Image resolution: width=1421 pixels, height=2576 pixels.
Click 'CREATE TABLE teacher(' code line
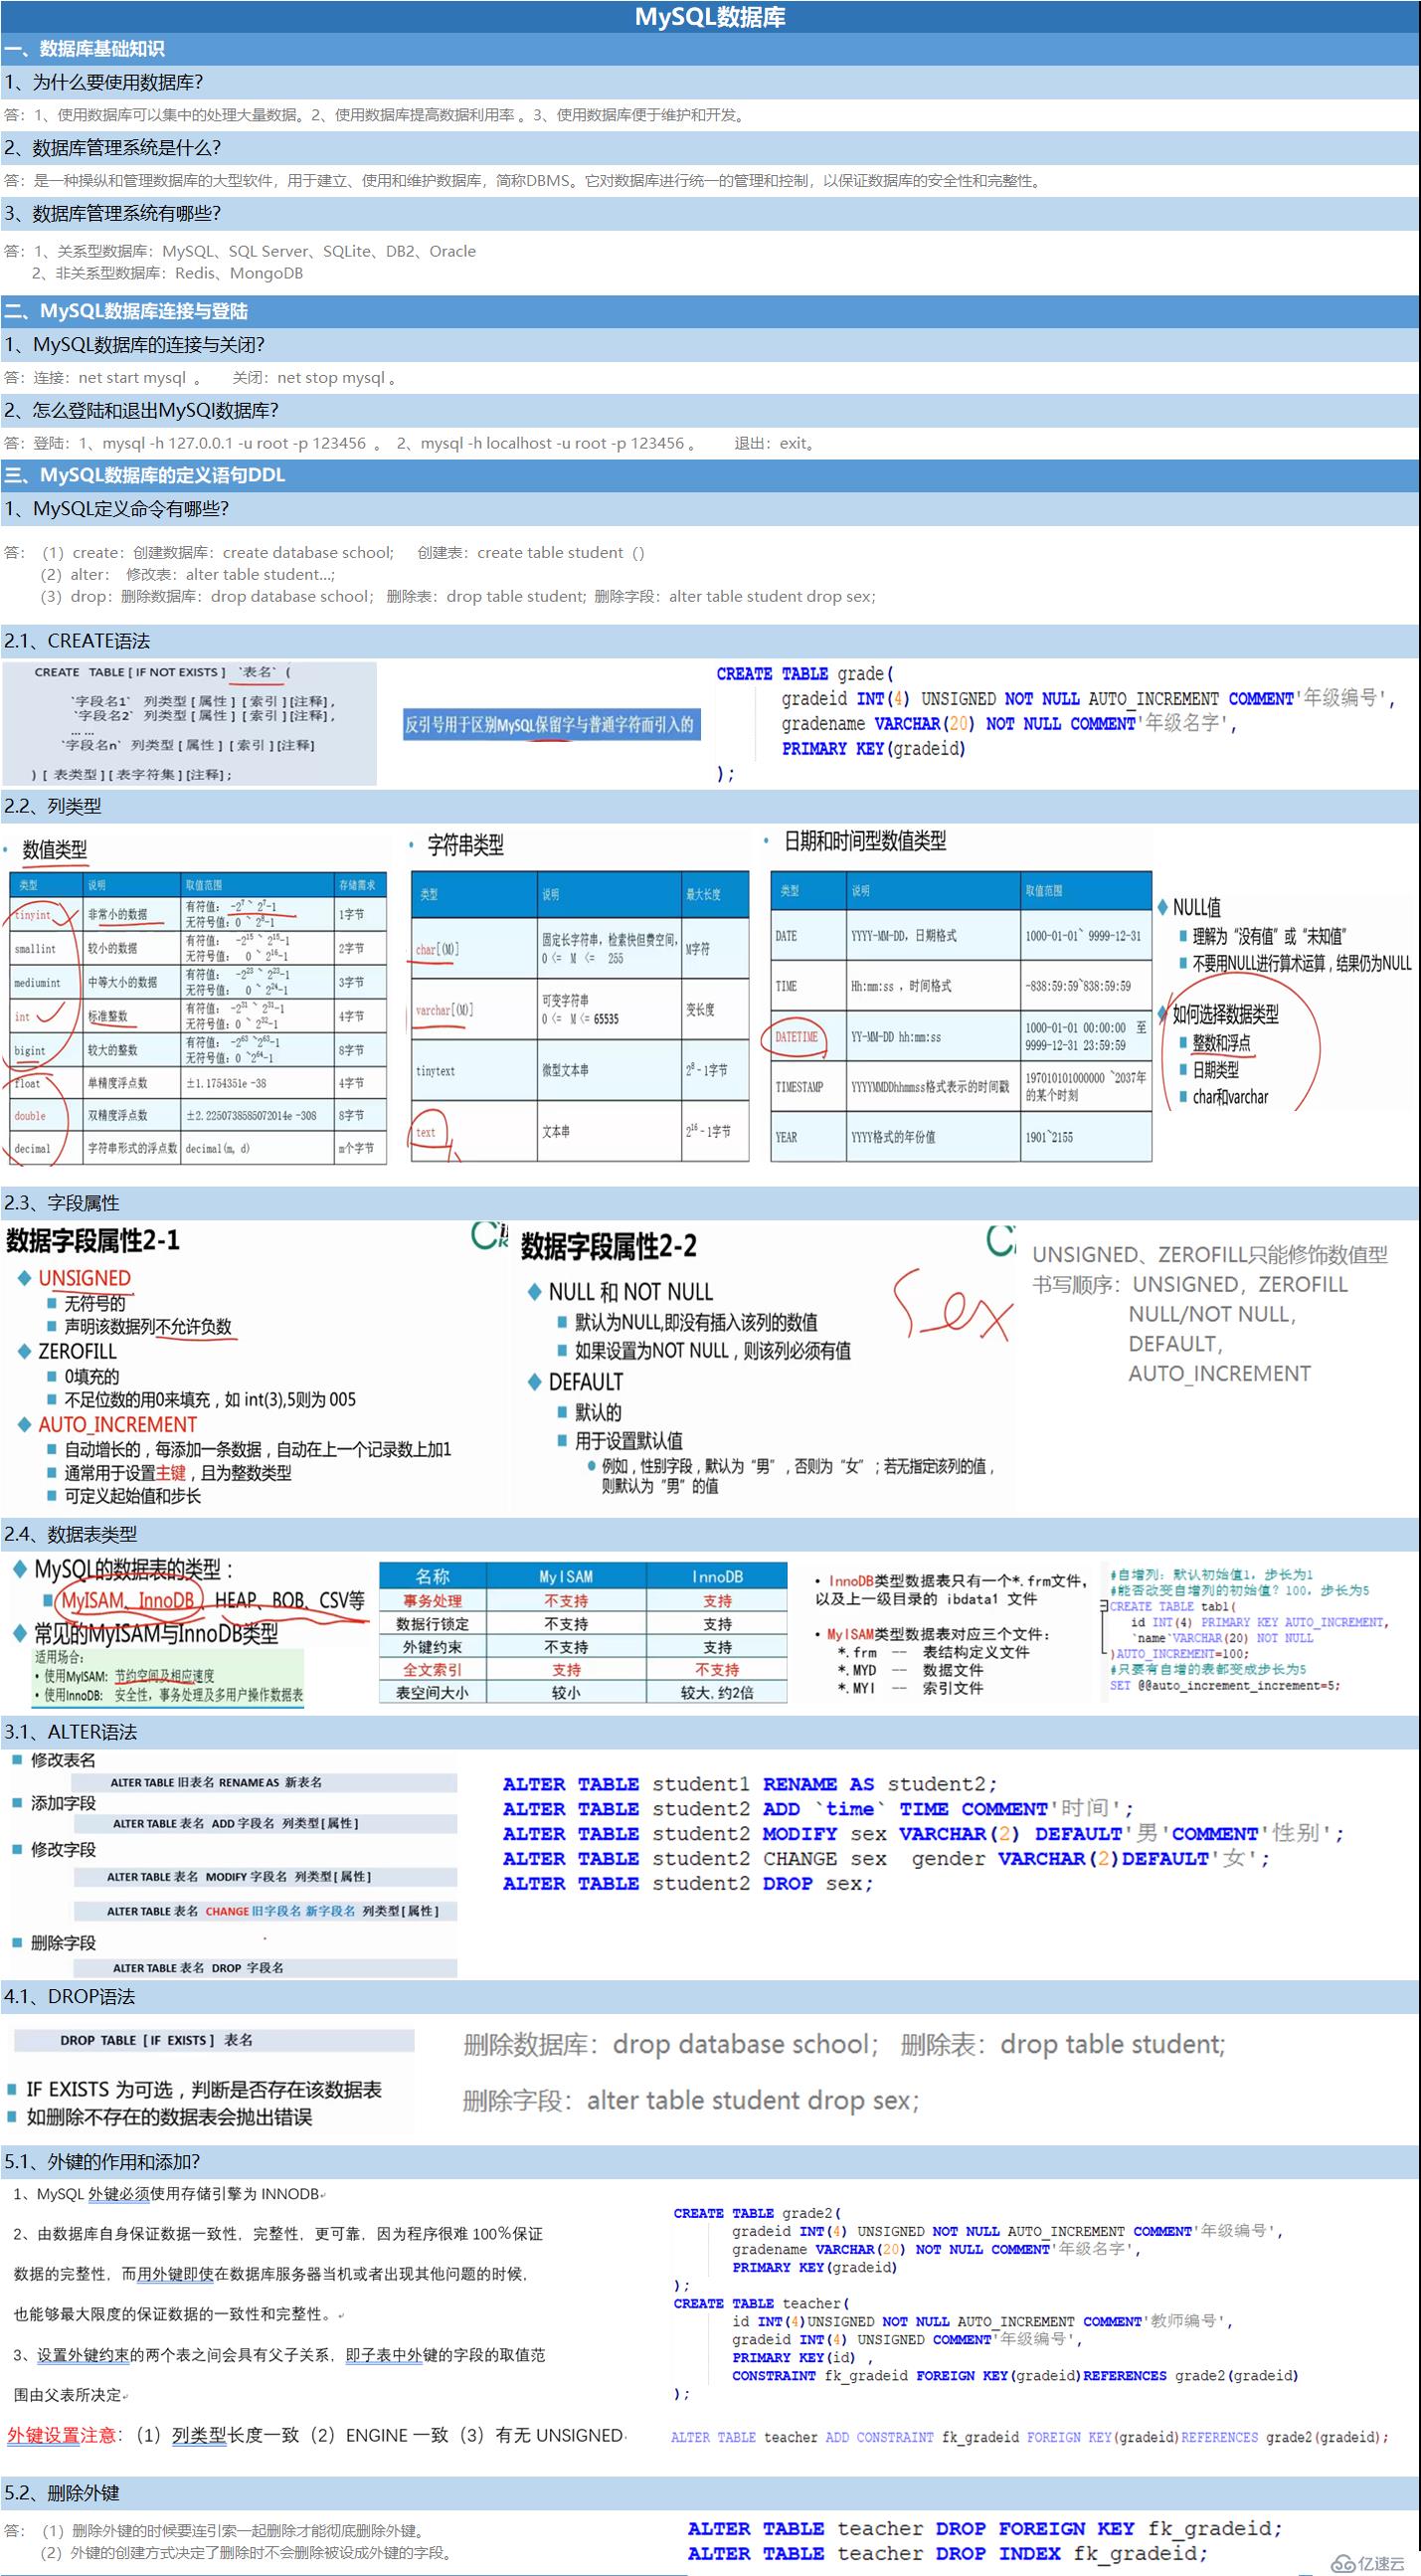point(761,2303)
